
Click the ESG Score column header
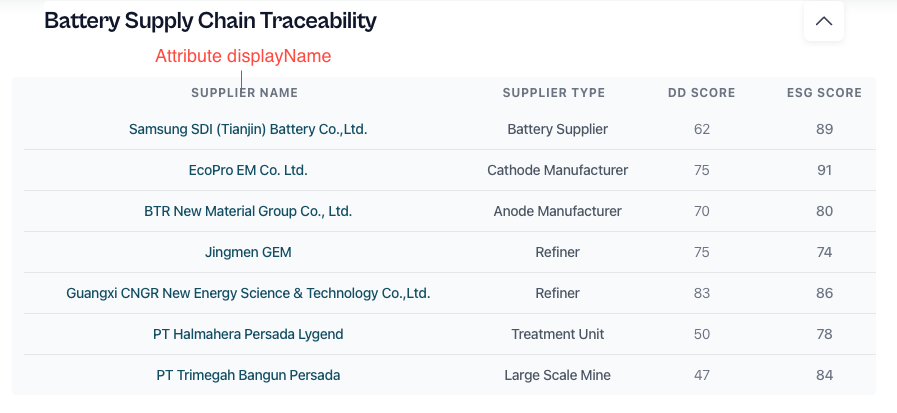click(824, 93)
